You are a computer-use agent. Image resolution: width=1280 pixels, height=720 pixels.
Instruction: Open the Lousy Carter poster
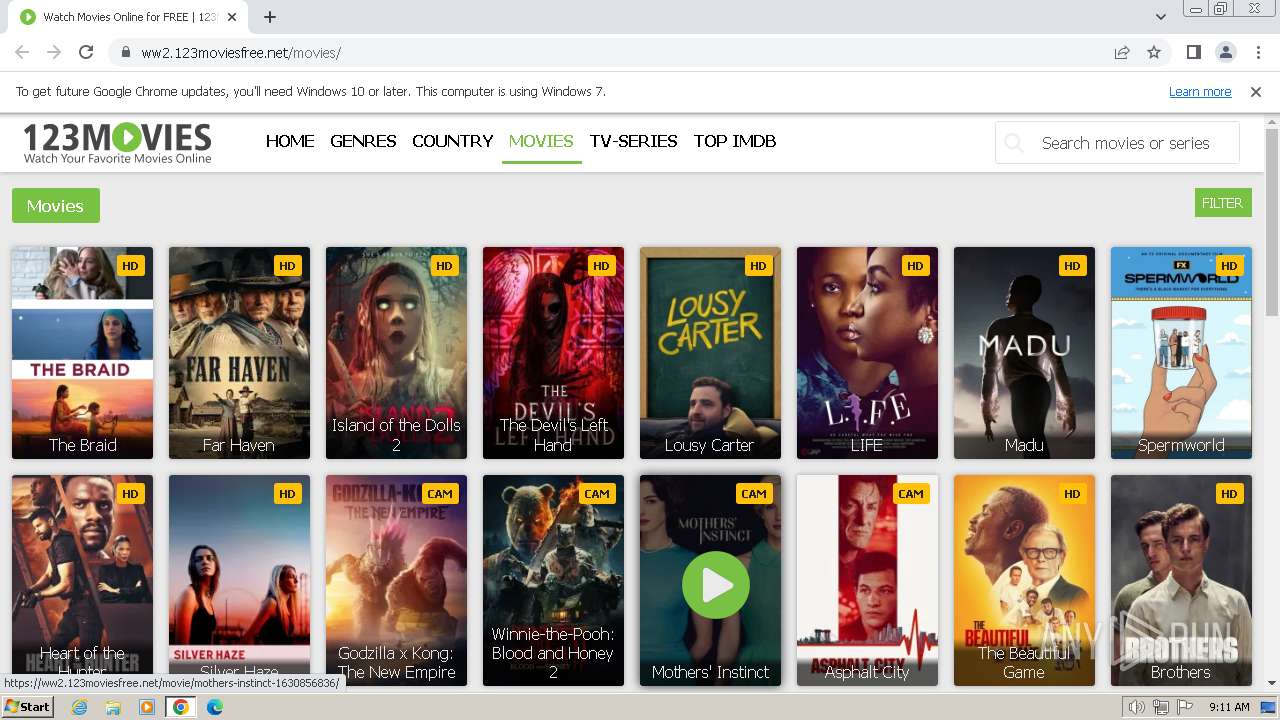click(x=710, y=353)
